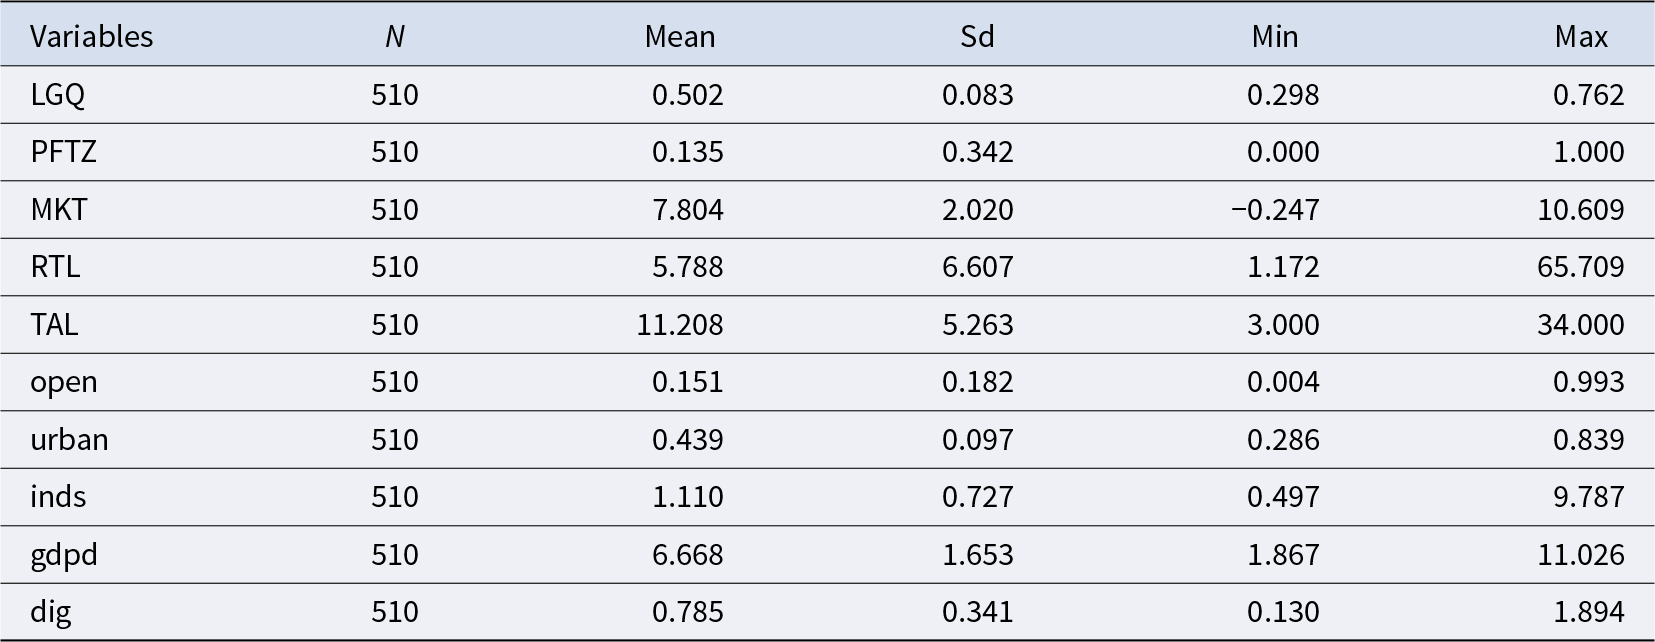Select the dig mean value 0.785
Image resolution: width=1655 pixels, height=642 pixels.
pyautogui.click(x=687, y=612)
